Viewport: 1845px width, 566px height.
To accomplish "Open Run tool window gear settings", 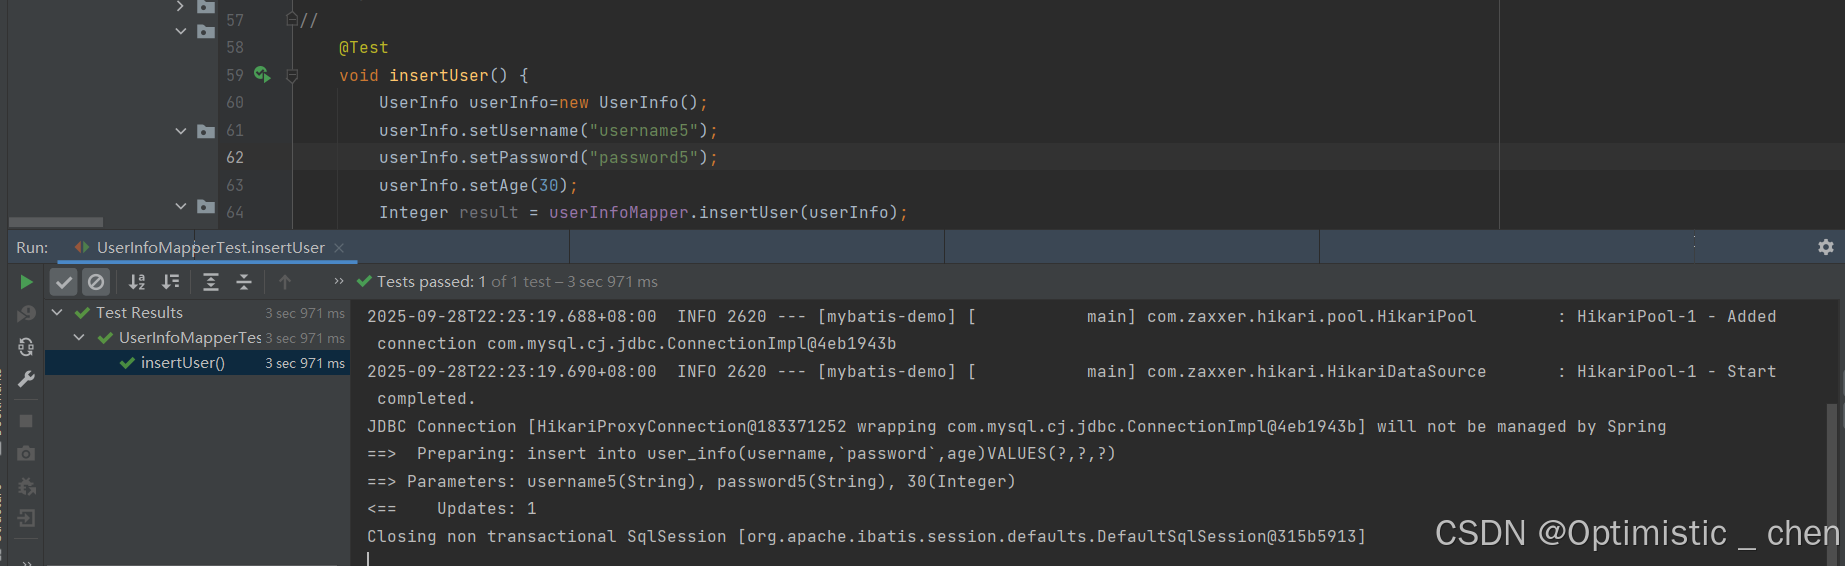I will [1825, 247].
